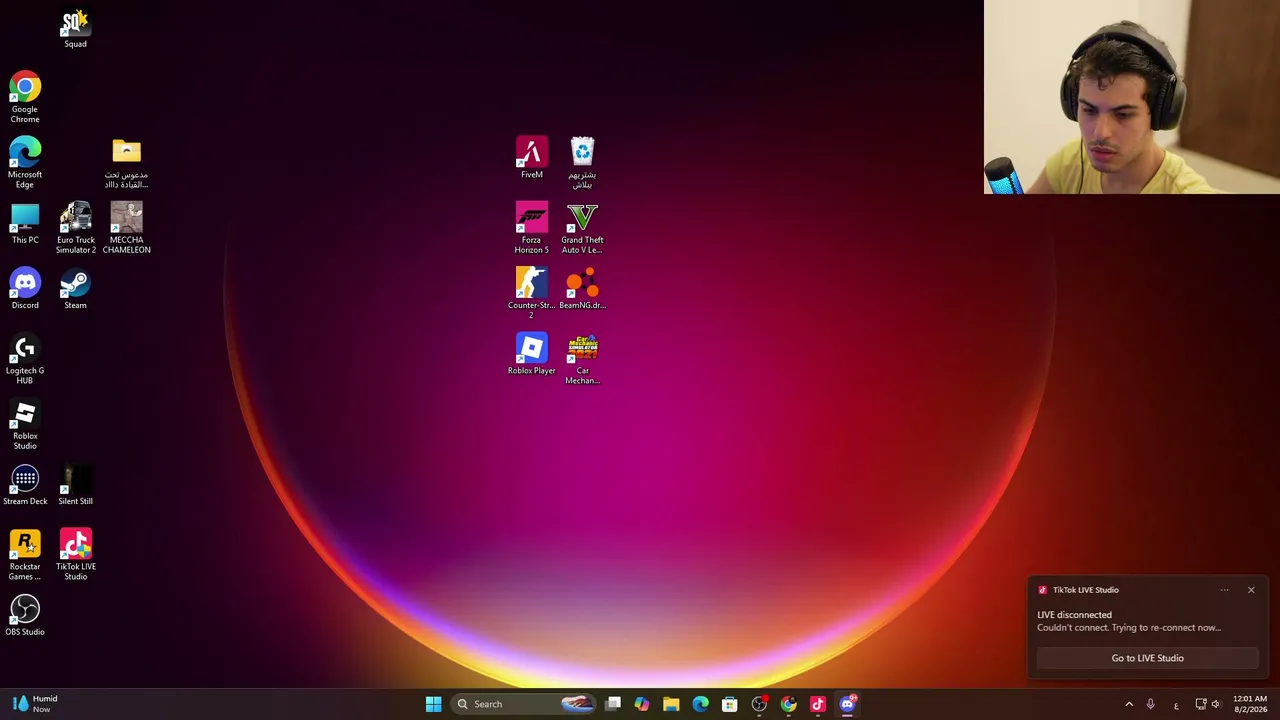Viewport: 1280px width, 720px height.
Task: Select the Recycle Bin desktop icon
Action: point(582,163)
